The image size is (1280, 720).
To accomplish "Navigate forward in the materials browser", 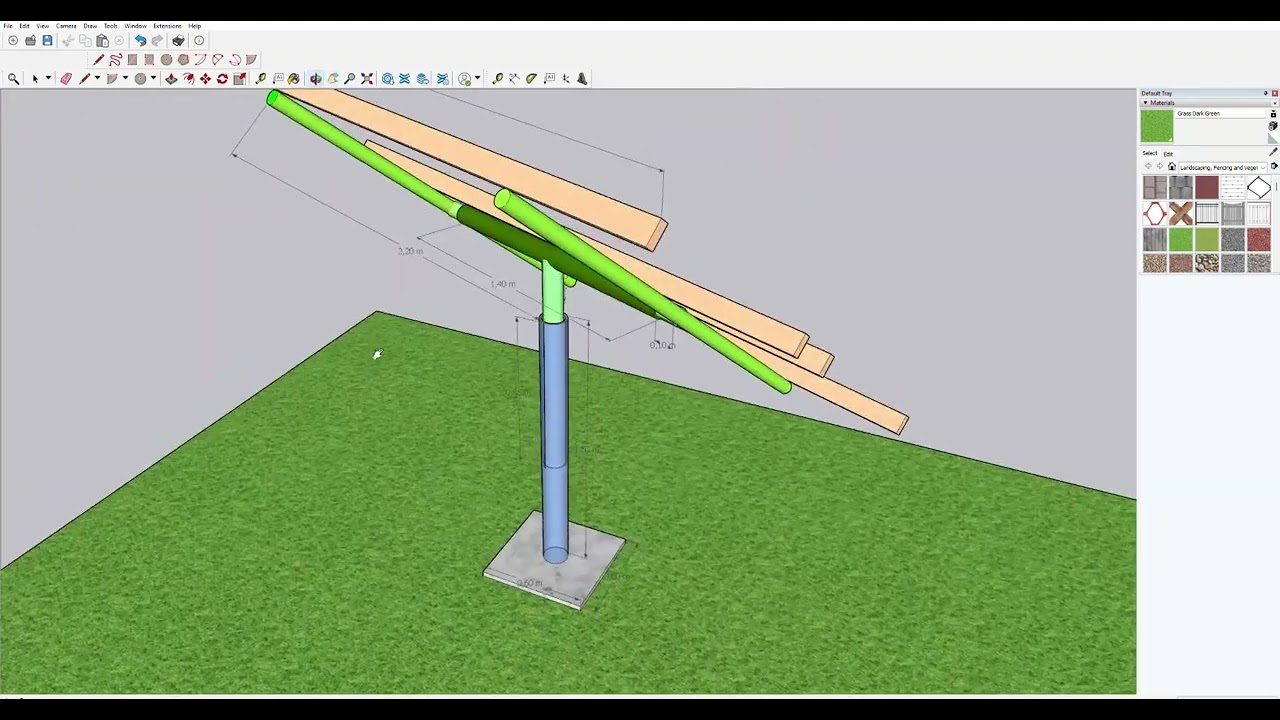I will pos(1160,166).
